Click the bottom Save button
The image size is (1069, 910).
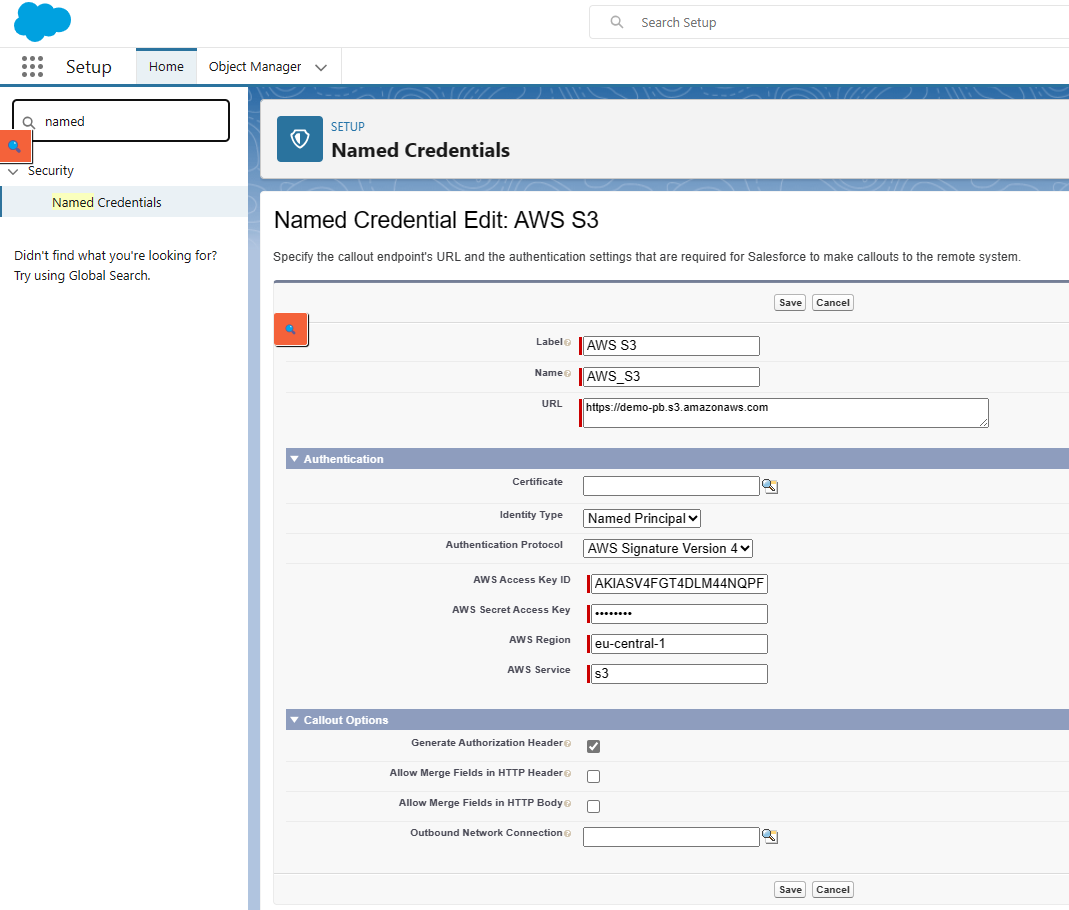tap(790, 890)
